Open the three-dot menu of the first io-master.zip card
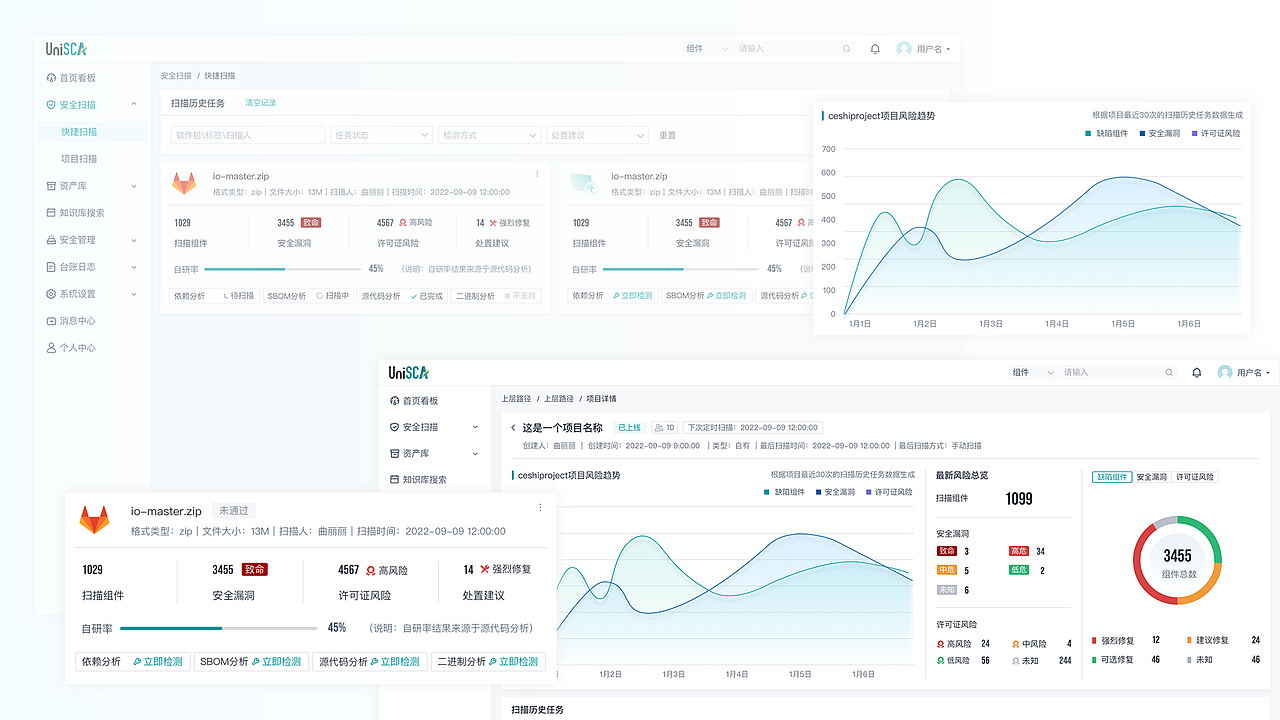 537,174
